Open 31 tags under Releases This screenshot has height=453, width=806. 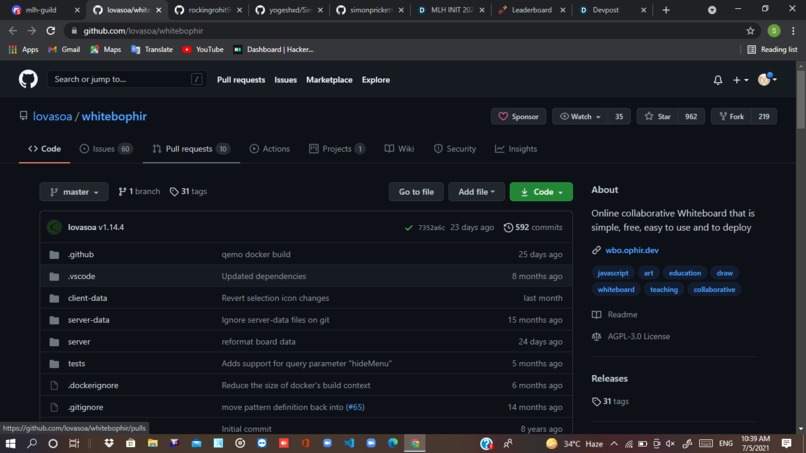[x=610, y=401]
